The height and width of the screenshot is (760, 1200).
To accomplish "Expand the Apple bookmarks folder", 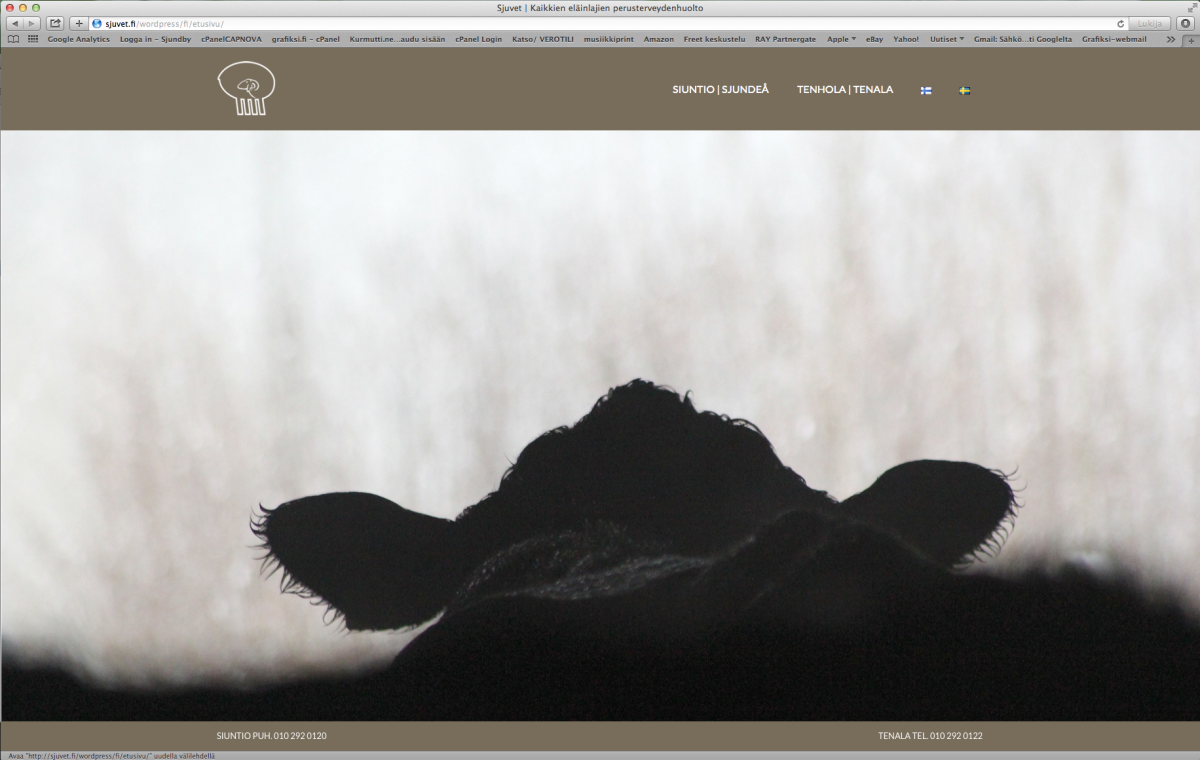I will [841, 39].
